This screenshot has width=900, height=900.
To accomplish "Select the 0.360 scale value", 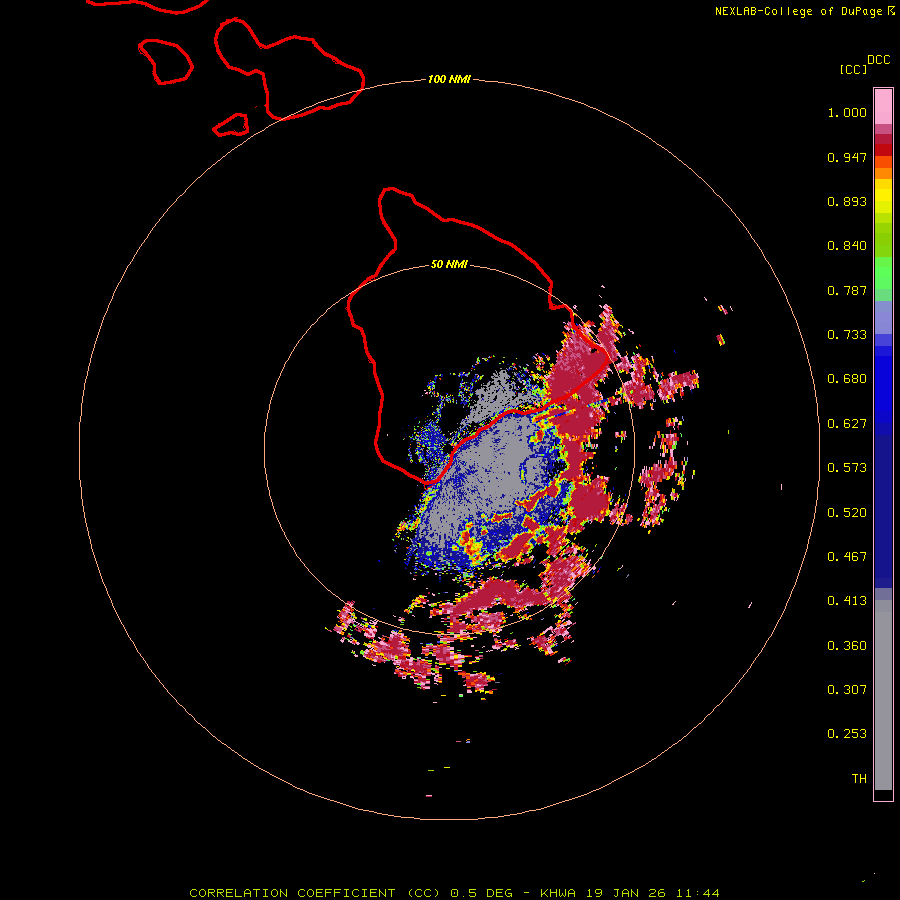I will (x=847, y=646).
